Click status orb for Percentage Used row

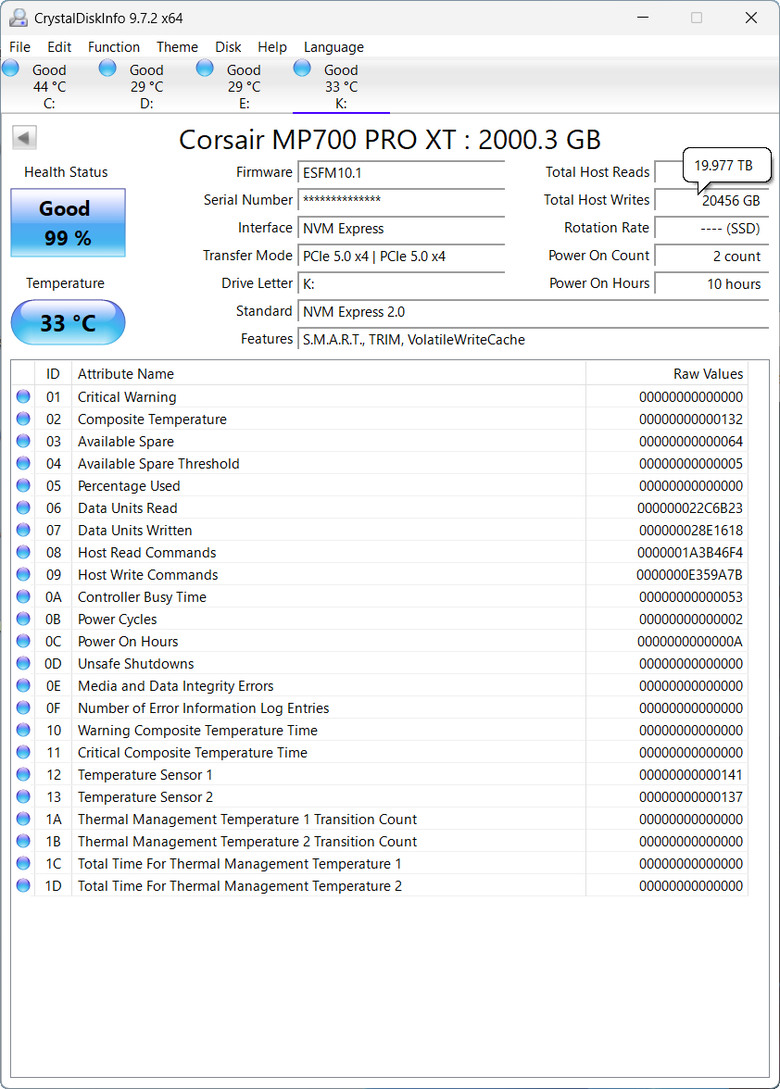(x=24, y=485)
